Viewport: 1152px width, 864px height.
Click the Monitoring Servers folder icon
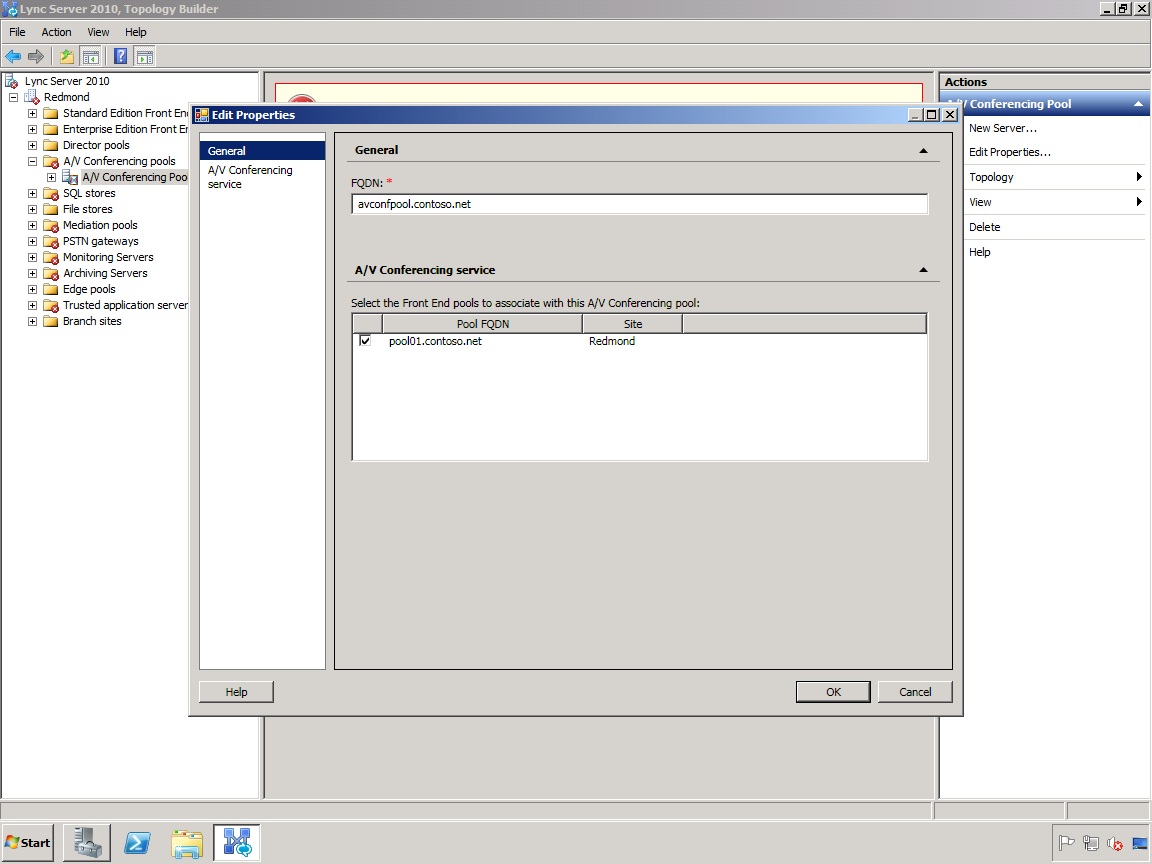(51, 257)
